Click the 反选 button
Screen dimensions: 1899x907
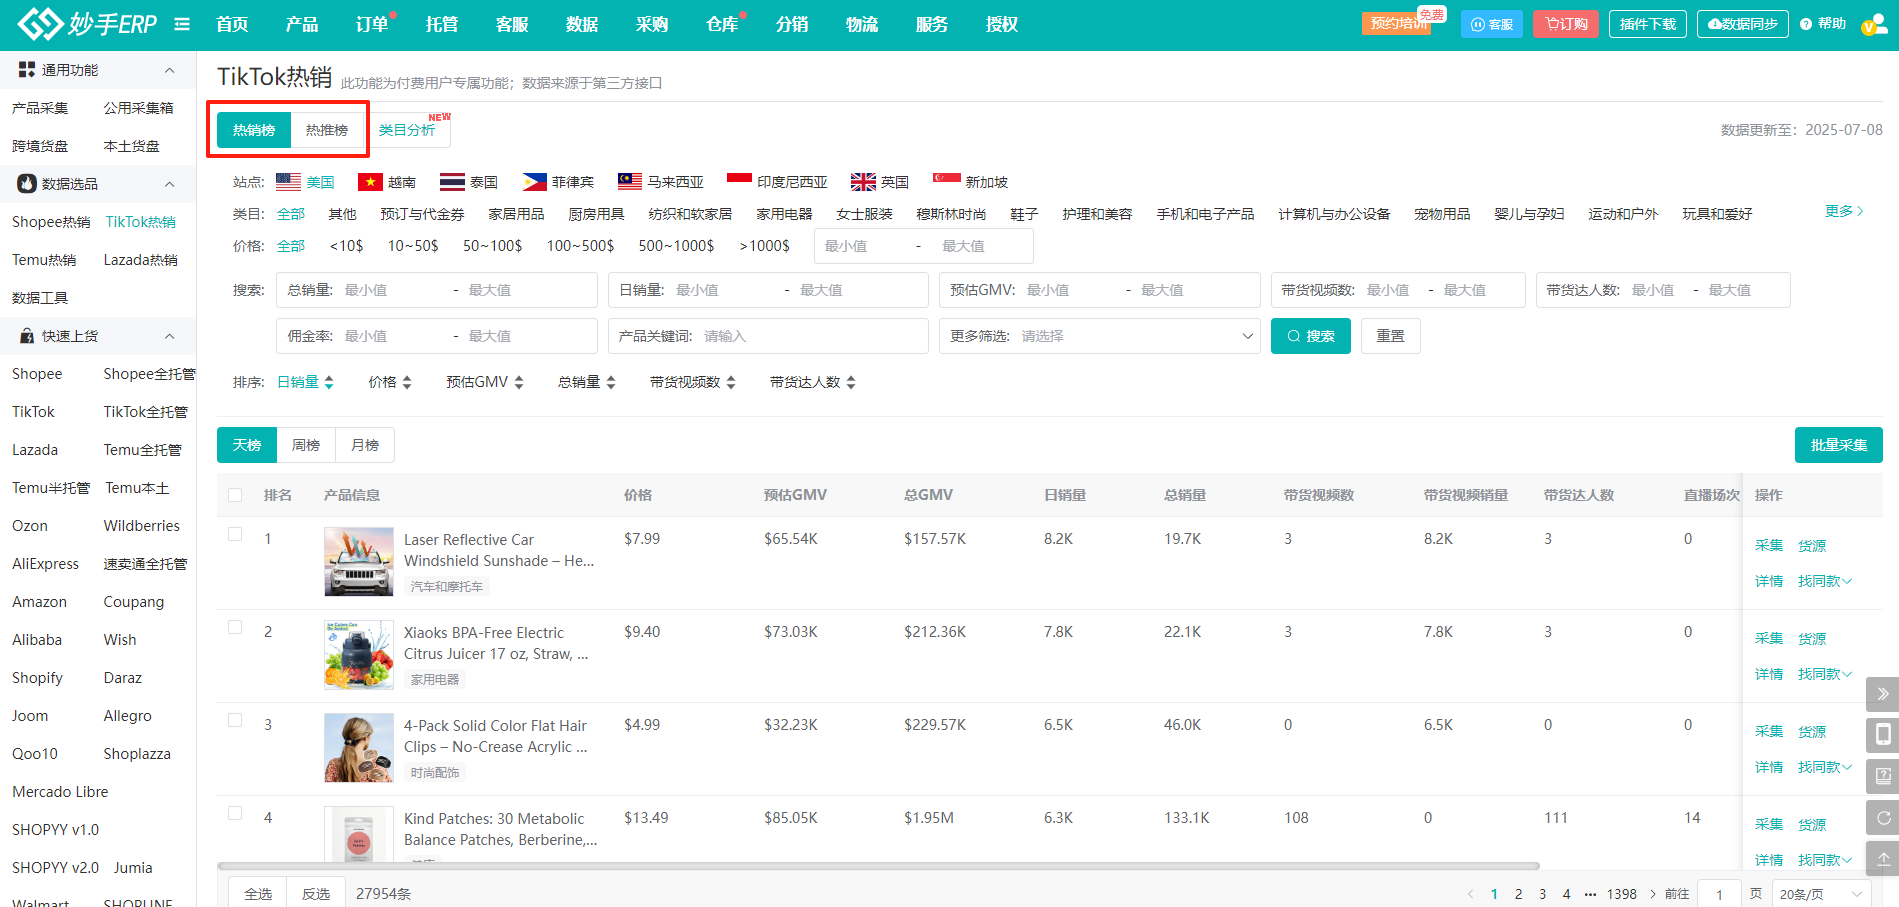pyautogui.click(x=316, y=894)
